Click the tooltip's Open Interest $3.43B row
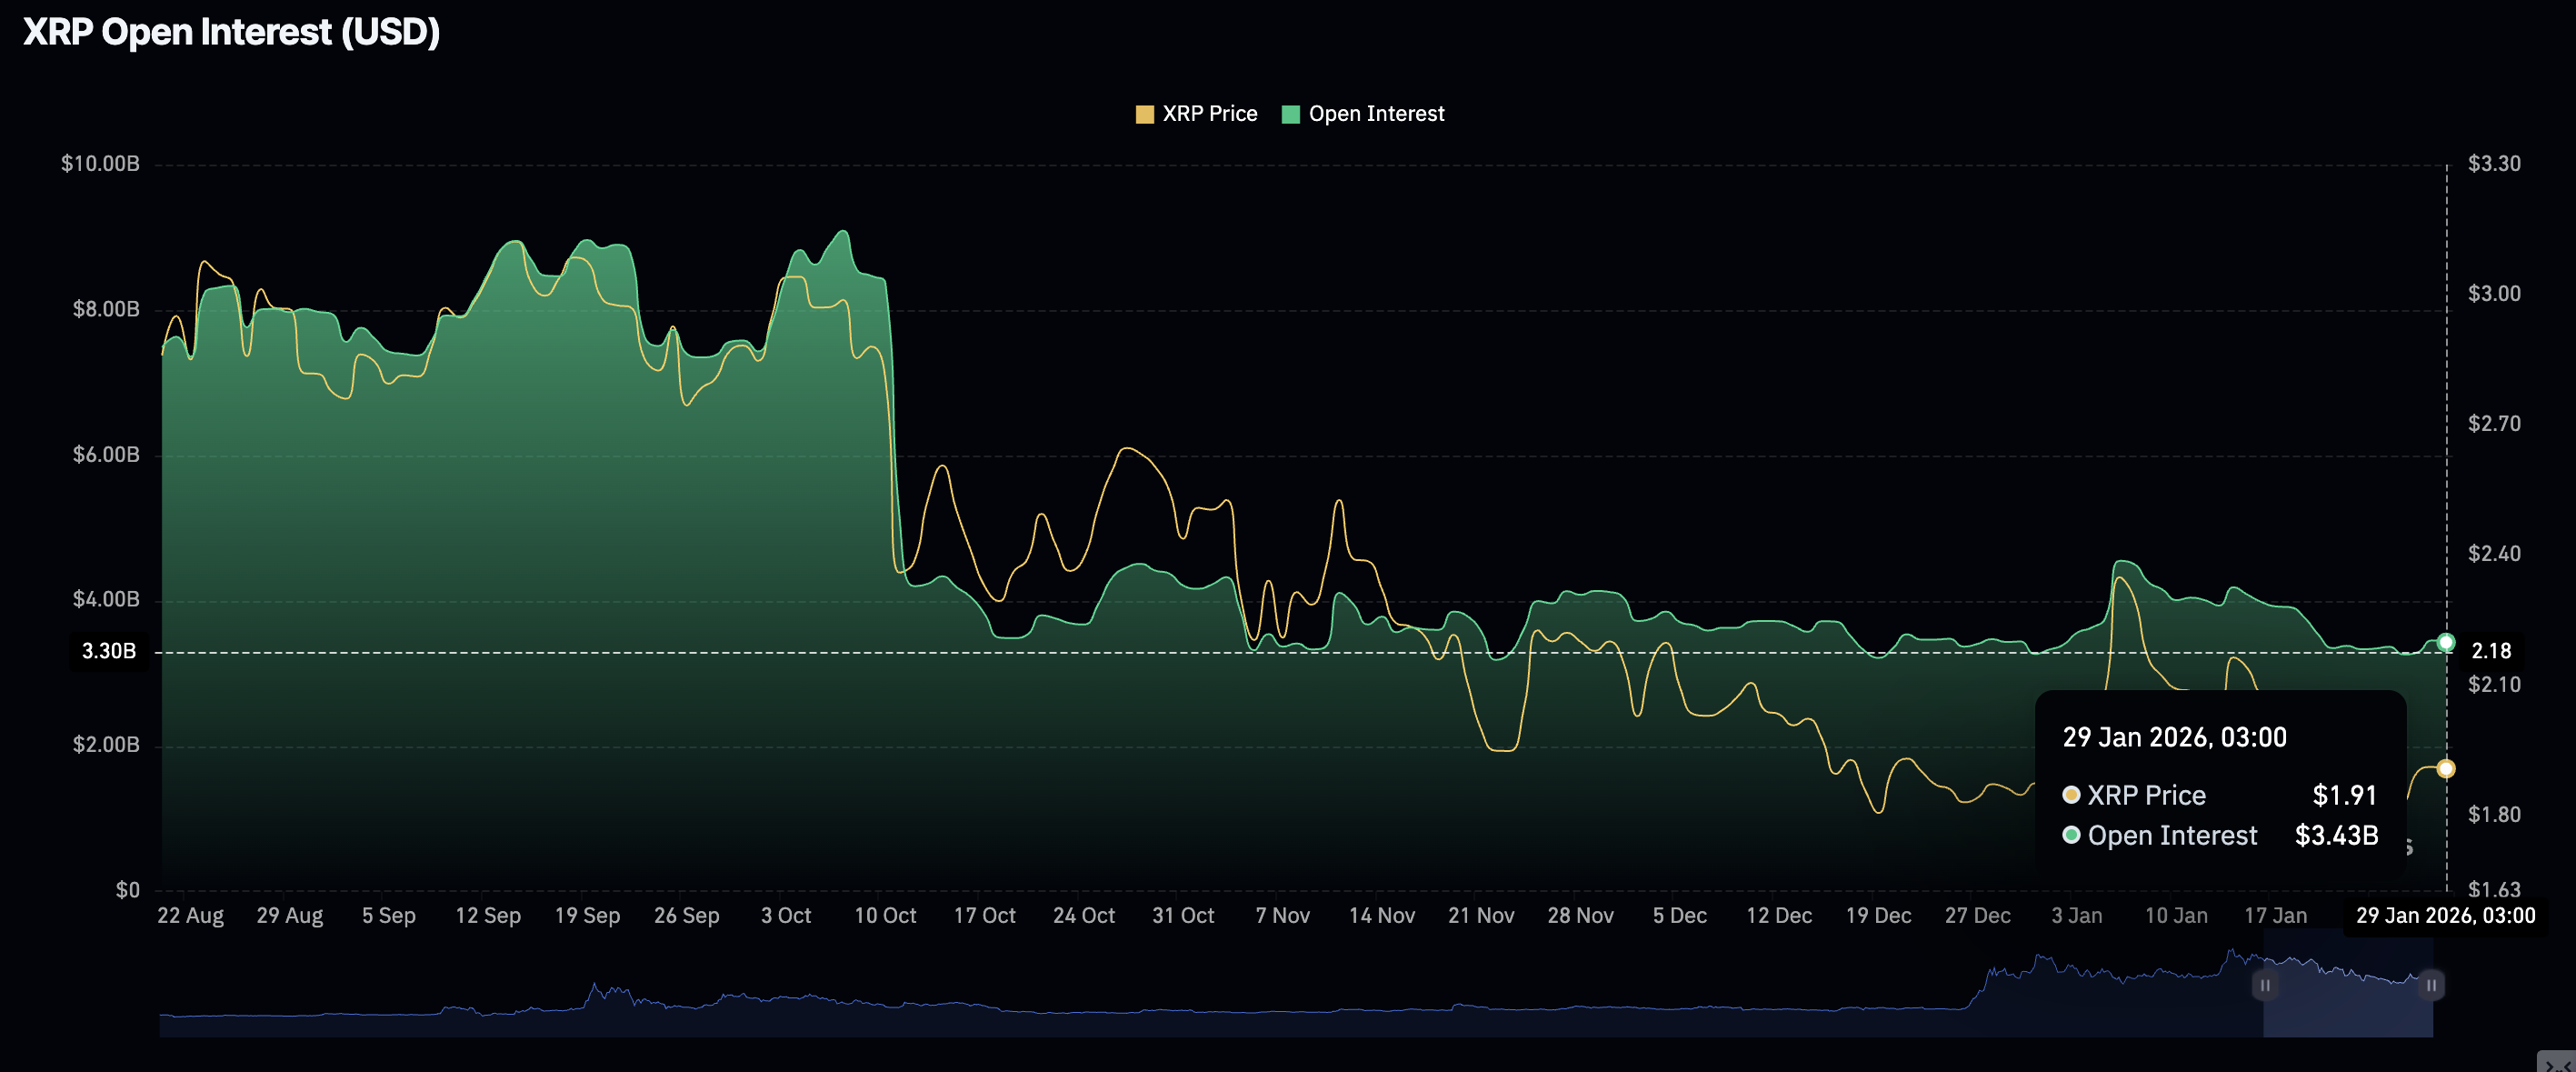The image size is (2576, 1072). [x=2219, y=835]
